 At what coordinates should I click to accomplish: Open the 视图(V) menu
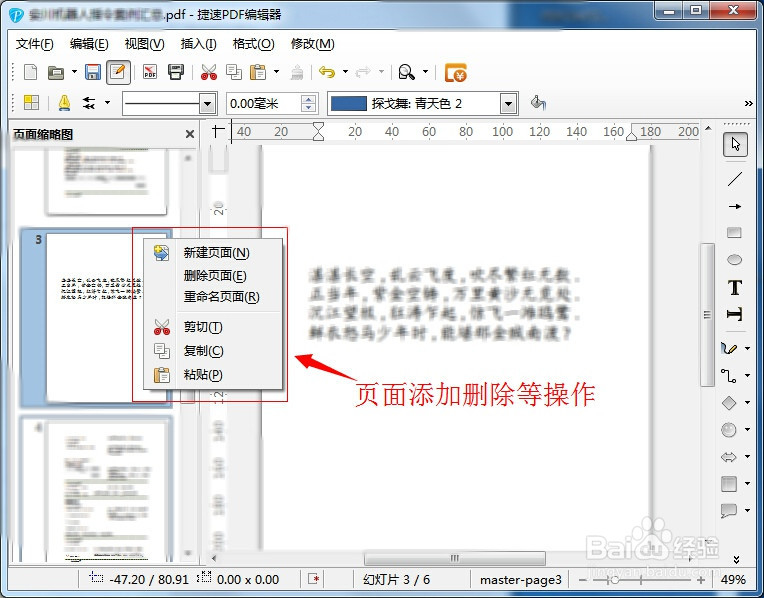pyautogui.click(x=145, y=44)
